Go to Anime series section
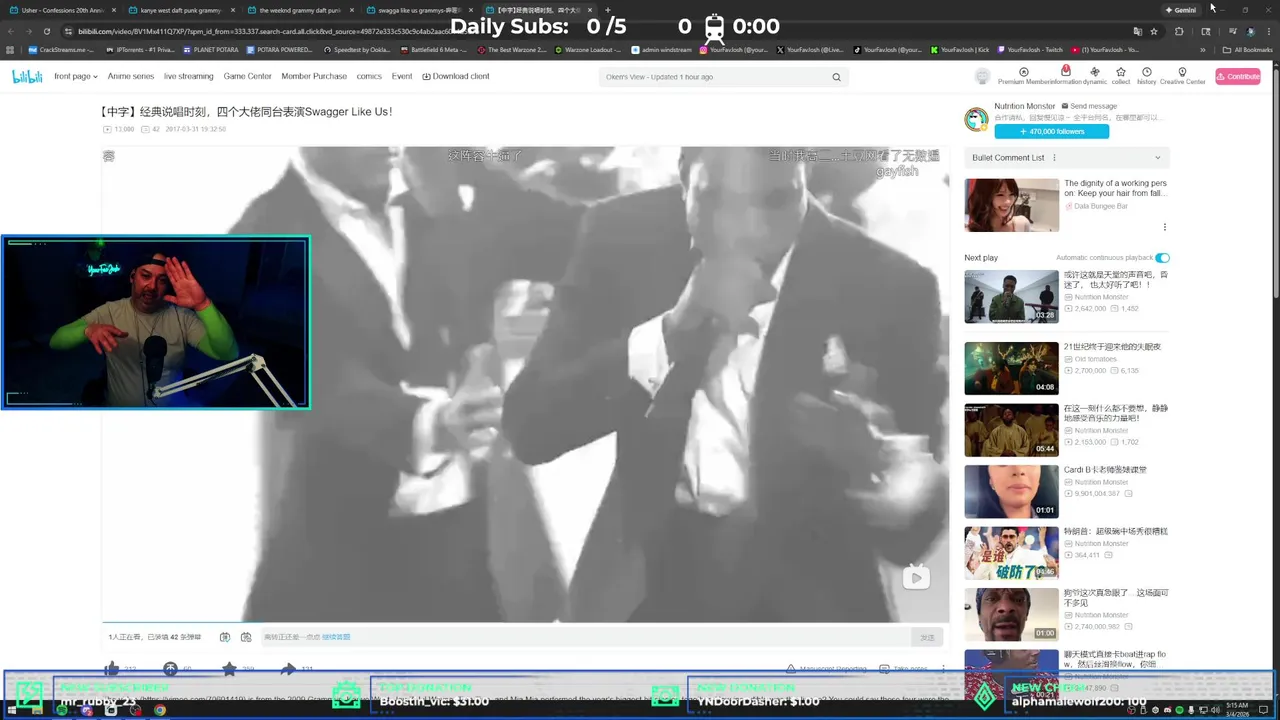The width and height of the screenshot is (1280, 720). [x=131, y=76]
